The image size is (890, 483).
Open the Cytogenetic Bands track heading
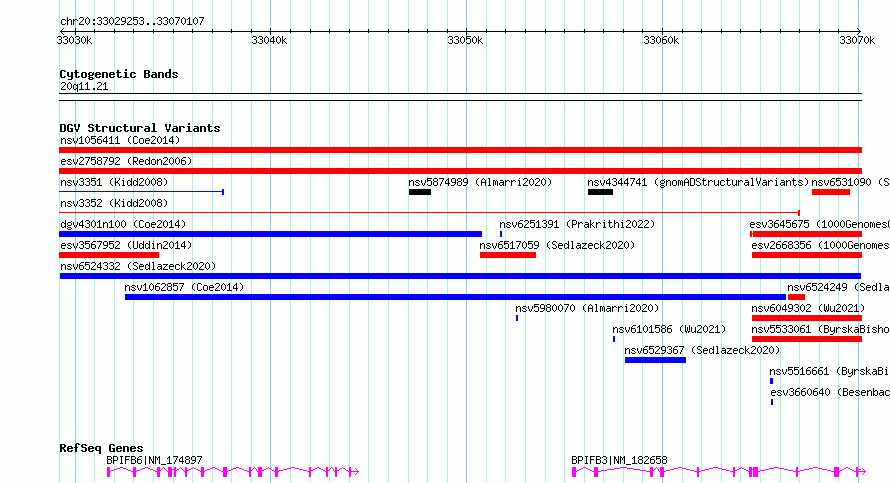coord(119,74)
